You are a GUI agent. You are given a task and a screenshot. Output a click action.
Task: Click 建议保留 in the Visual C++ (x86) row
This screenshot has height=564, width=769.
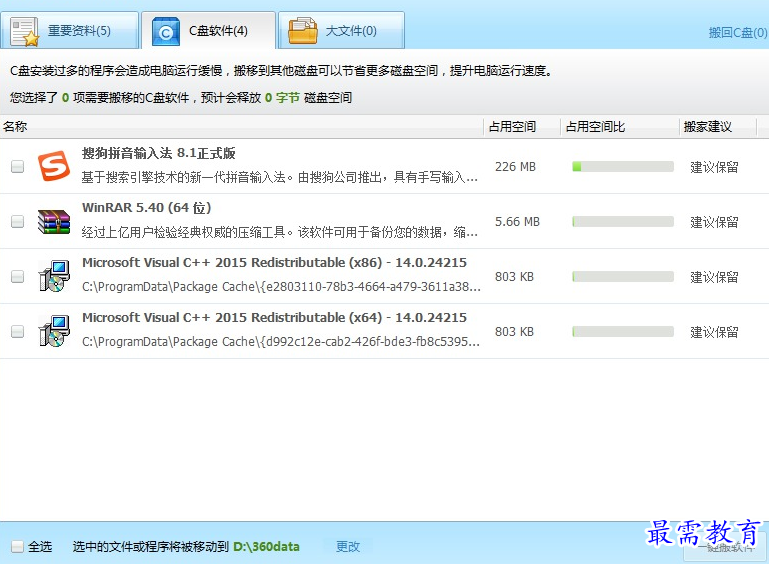714,277
